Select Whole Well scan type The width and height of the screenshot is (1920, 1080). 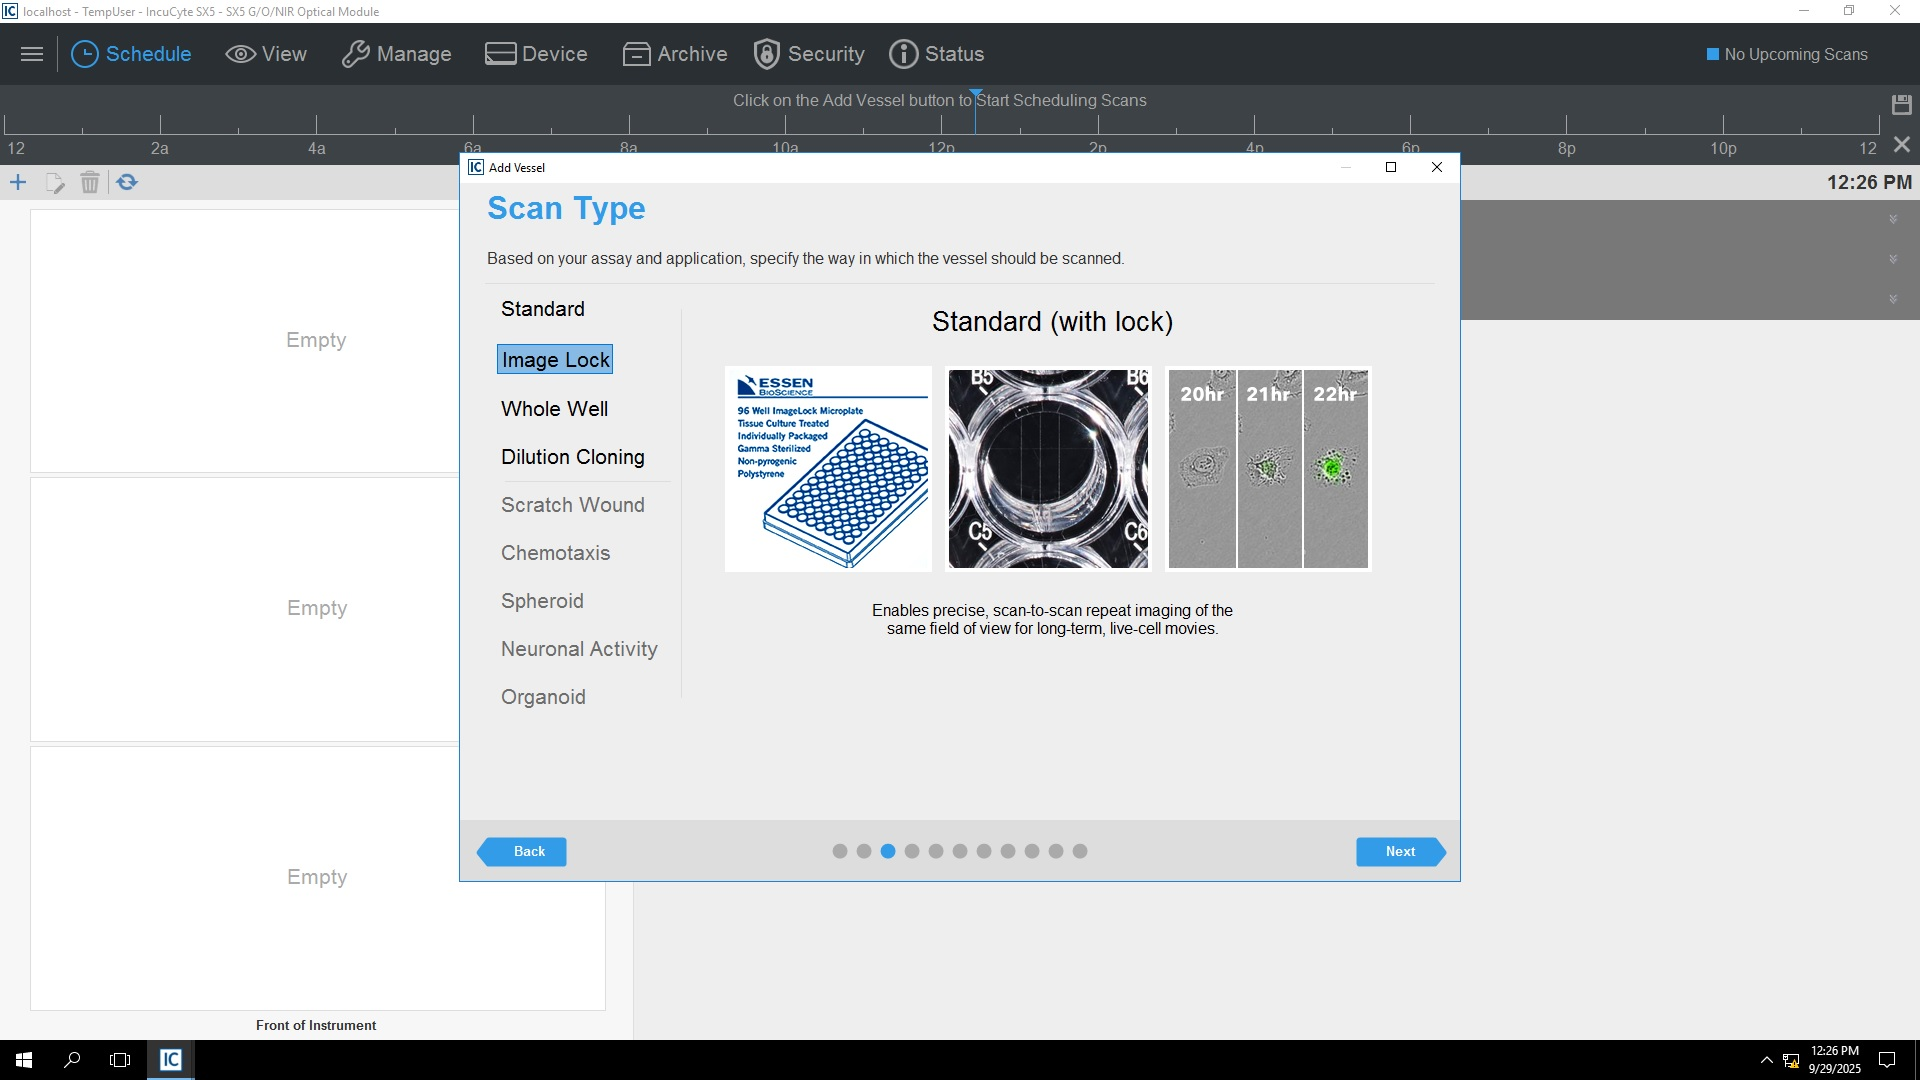554,409
